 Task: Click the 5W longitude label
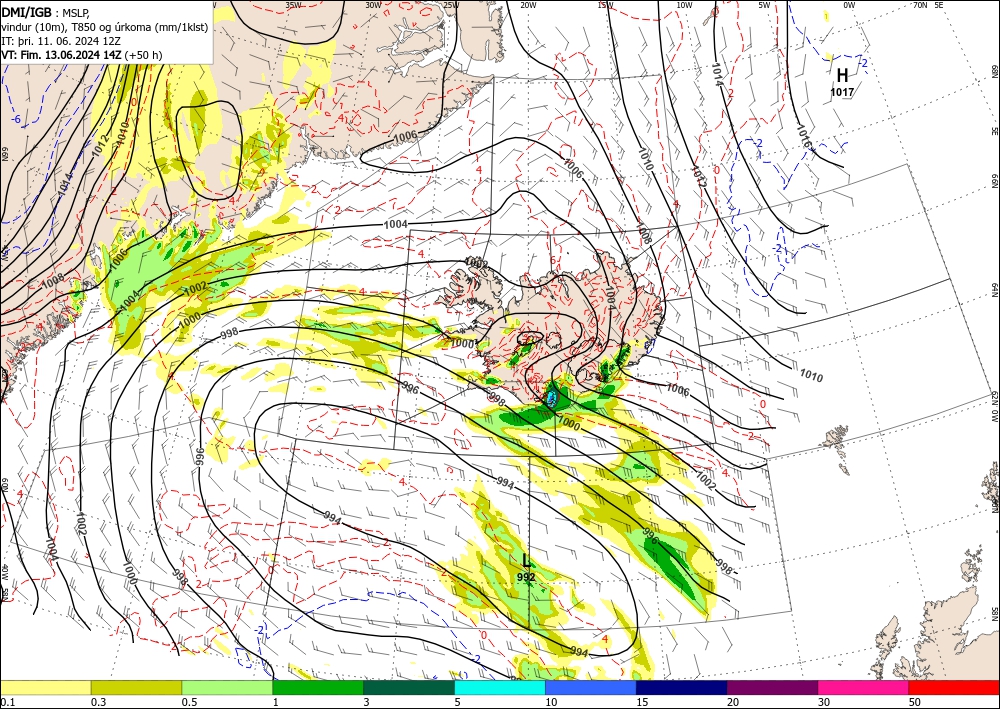[764, 5]
